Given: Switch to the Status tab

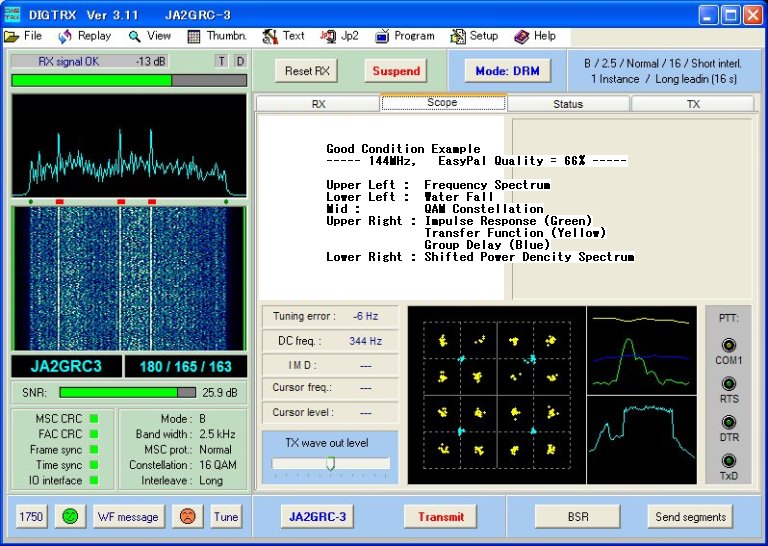Looking at the screenshot, I should [x=568, y=104].
